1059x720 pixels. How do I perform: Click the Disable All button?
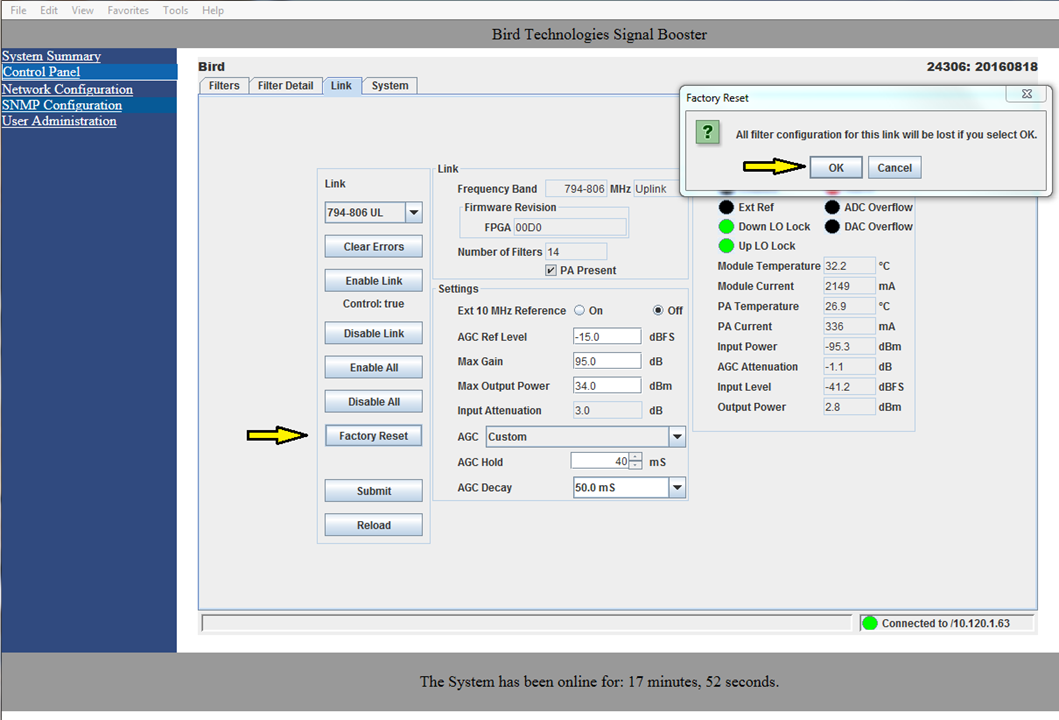click(x=373, y=401)
